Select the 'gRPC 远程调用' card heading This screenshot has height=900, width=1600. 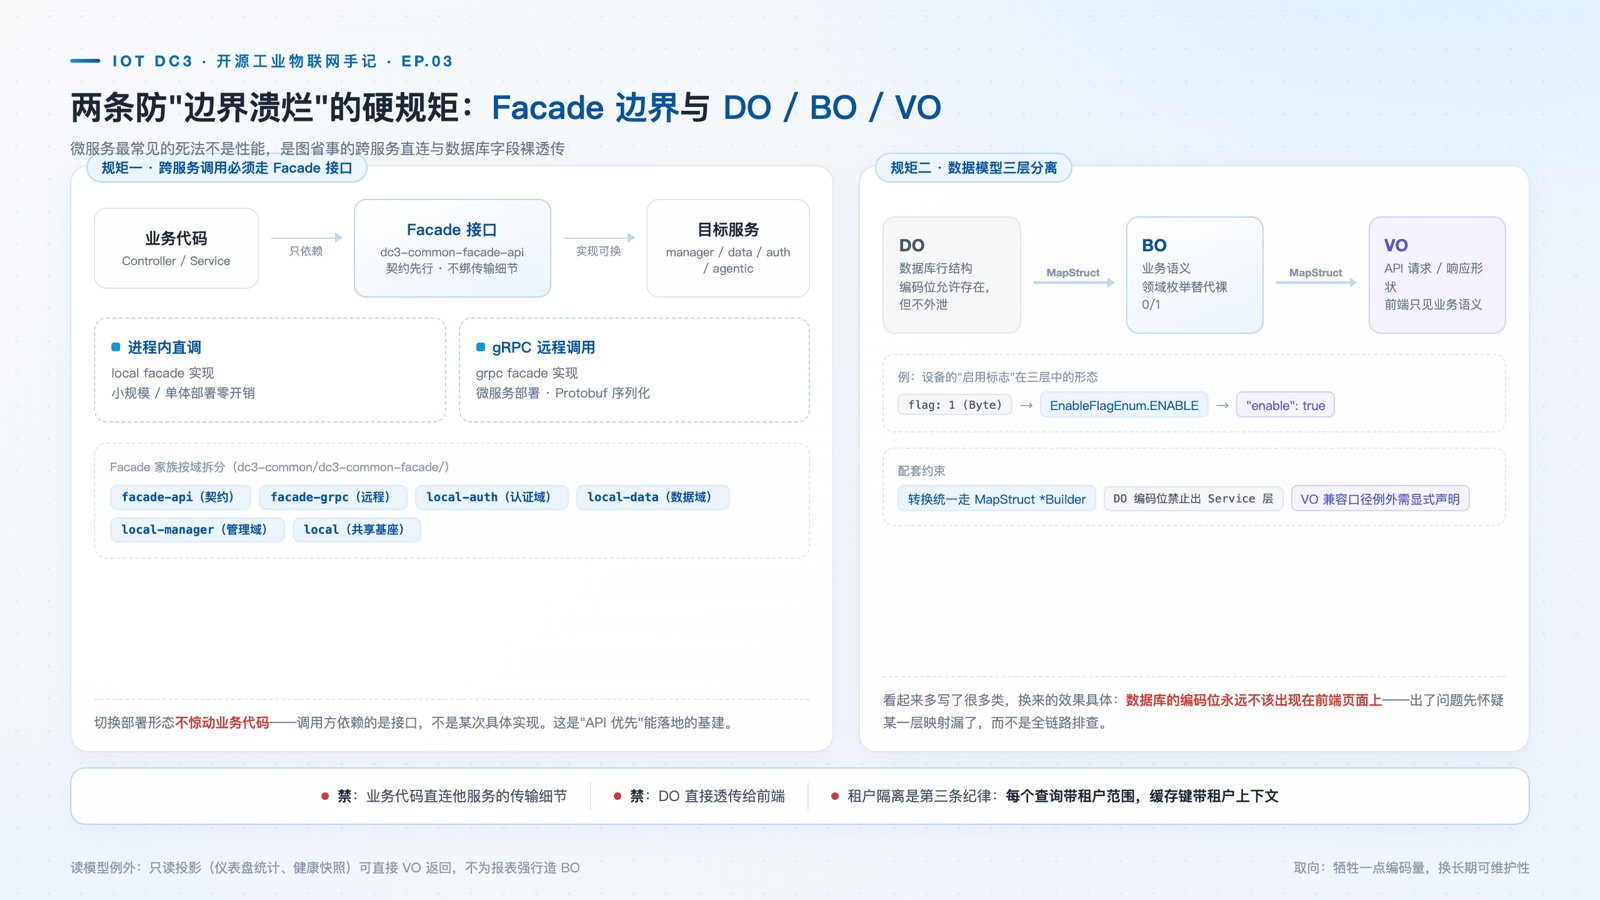pyautogui.click(x=543, y=347)
